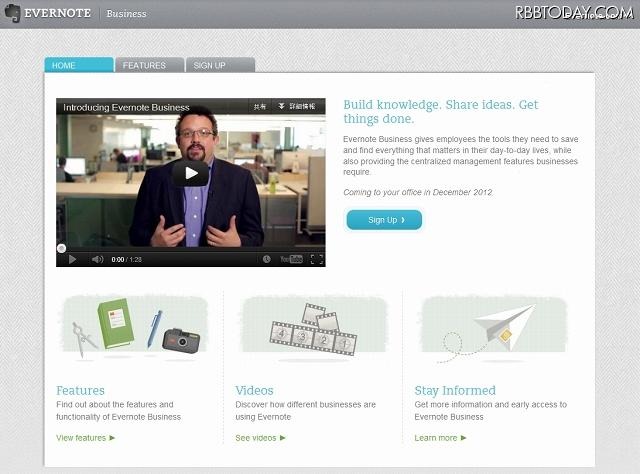This screenshot has height=474, width=640.
Task: Follow the View features link
Action: 85,438
